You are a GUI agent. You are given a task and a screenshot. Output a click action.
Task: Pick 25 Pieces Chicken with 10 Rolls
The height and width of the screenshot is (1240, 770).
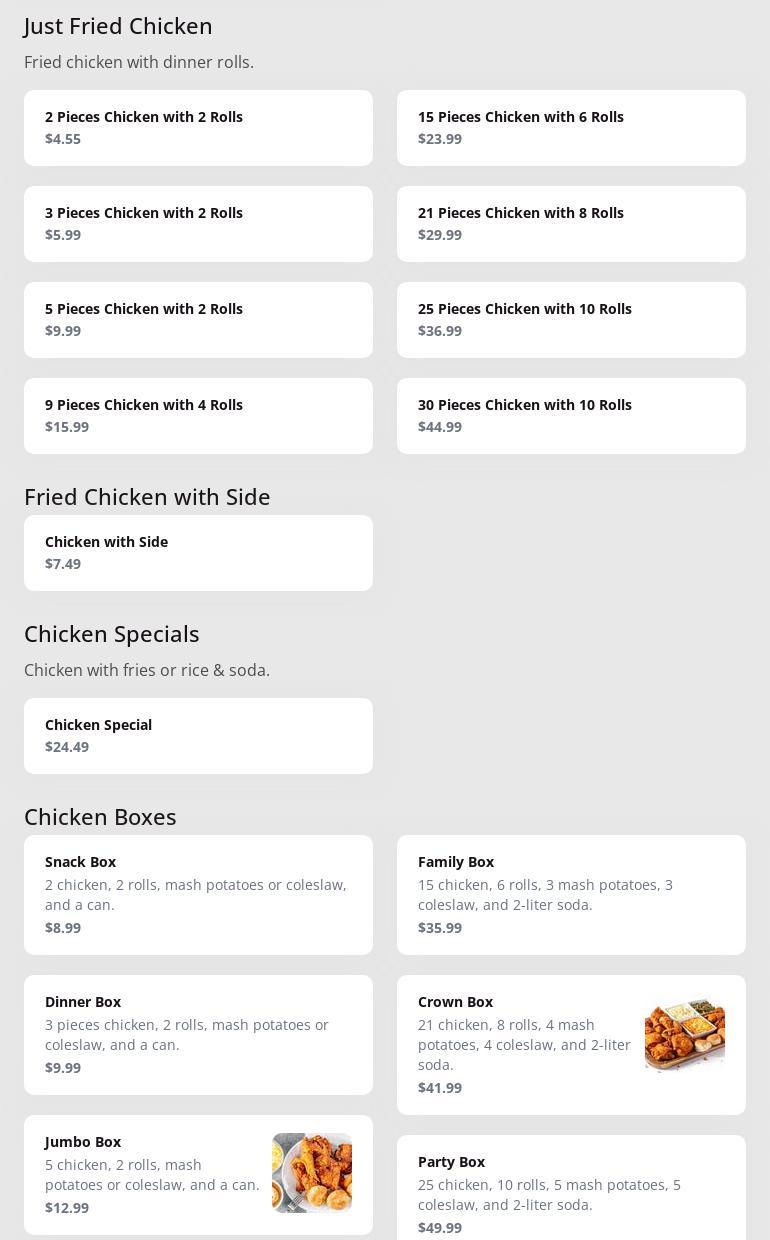[x=571, y=320]
